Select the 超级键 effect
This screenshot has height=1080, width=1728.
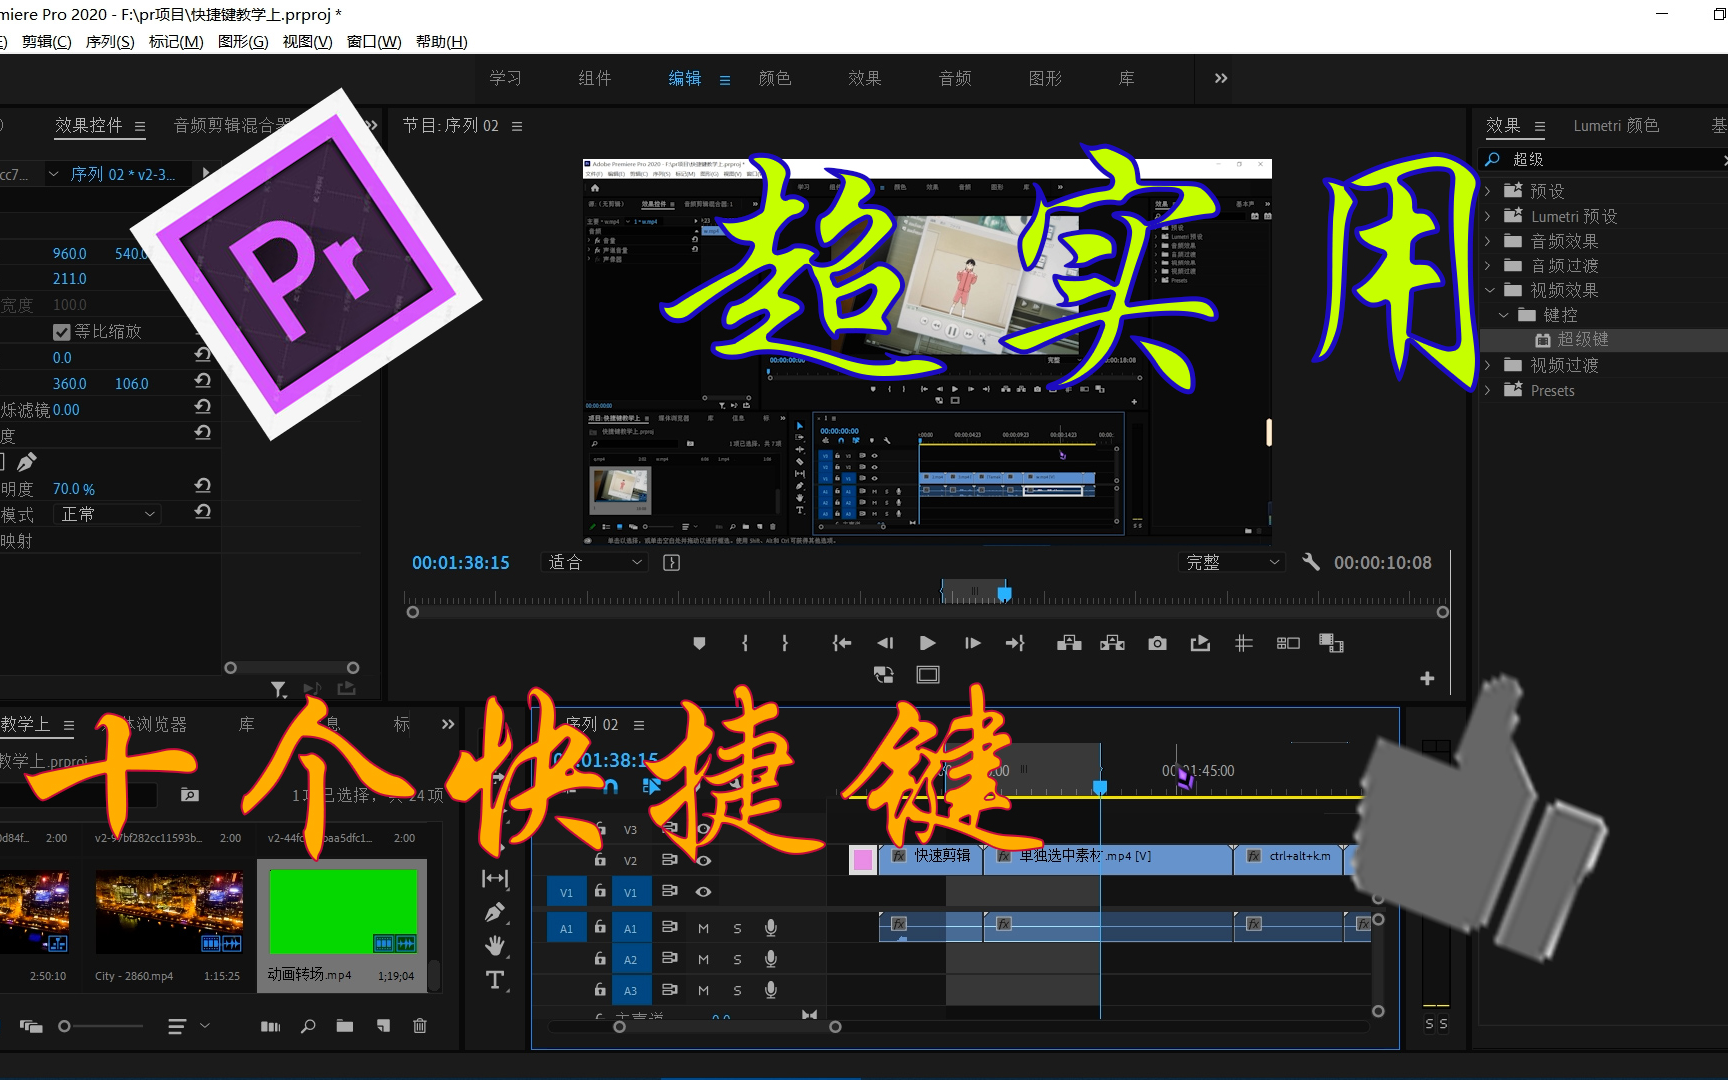[1583, 340]
